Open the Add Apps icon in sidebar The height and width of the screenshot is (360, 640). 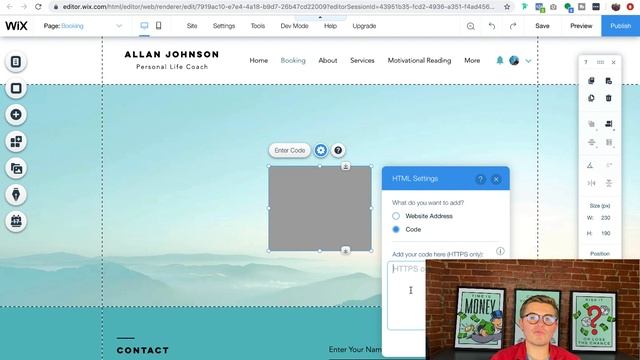(x=16, y=142)
